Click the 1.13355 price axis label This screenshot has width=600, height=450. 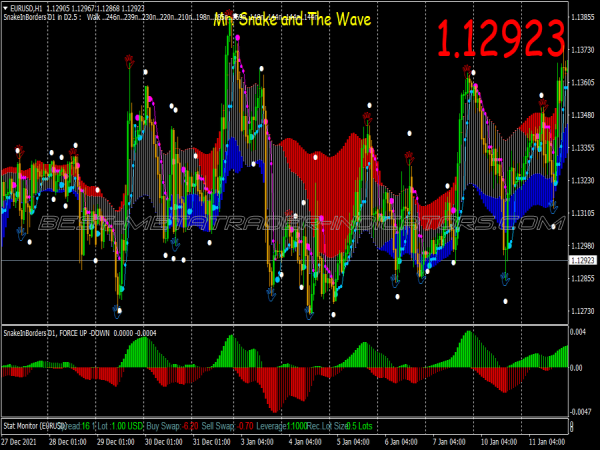click(583, 148)
